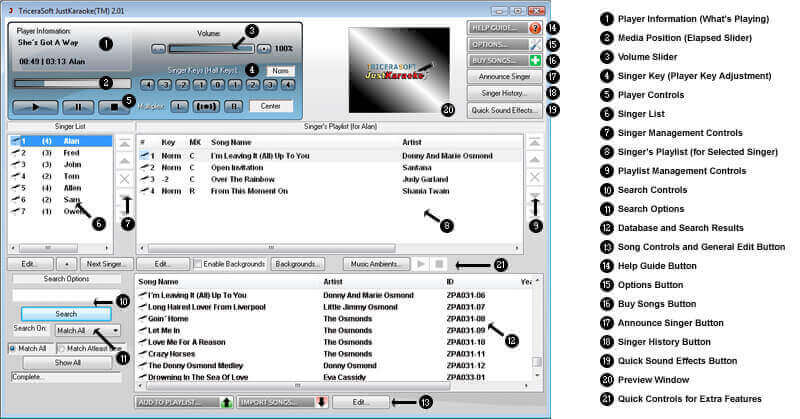
Task: Select singer John in Singer List
Action: click(60, 164)
